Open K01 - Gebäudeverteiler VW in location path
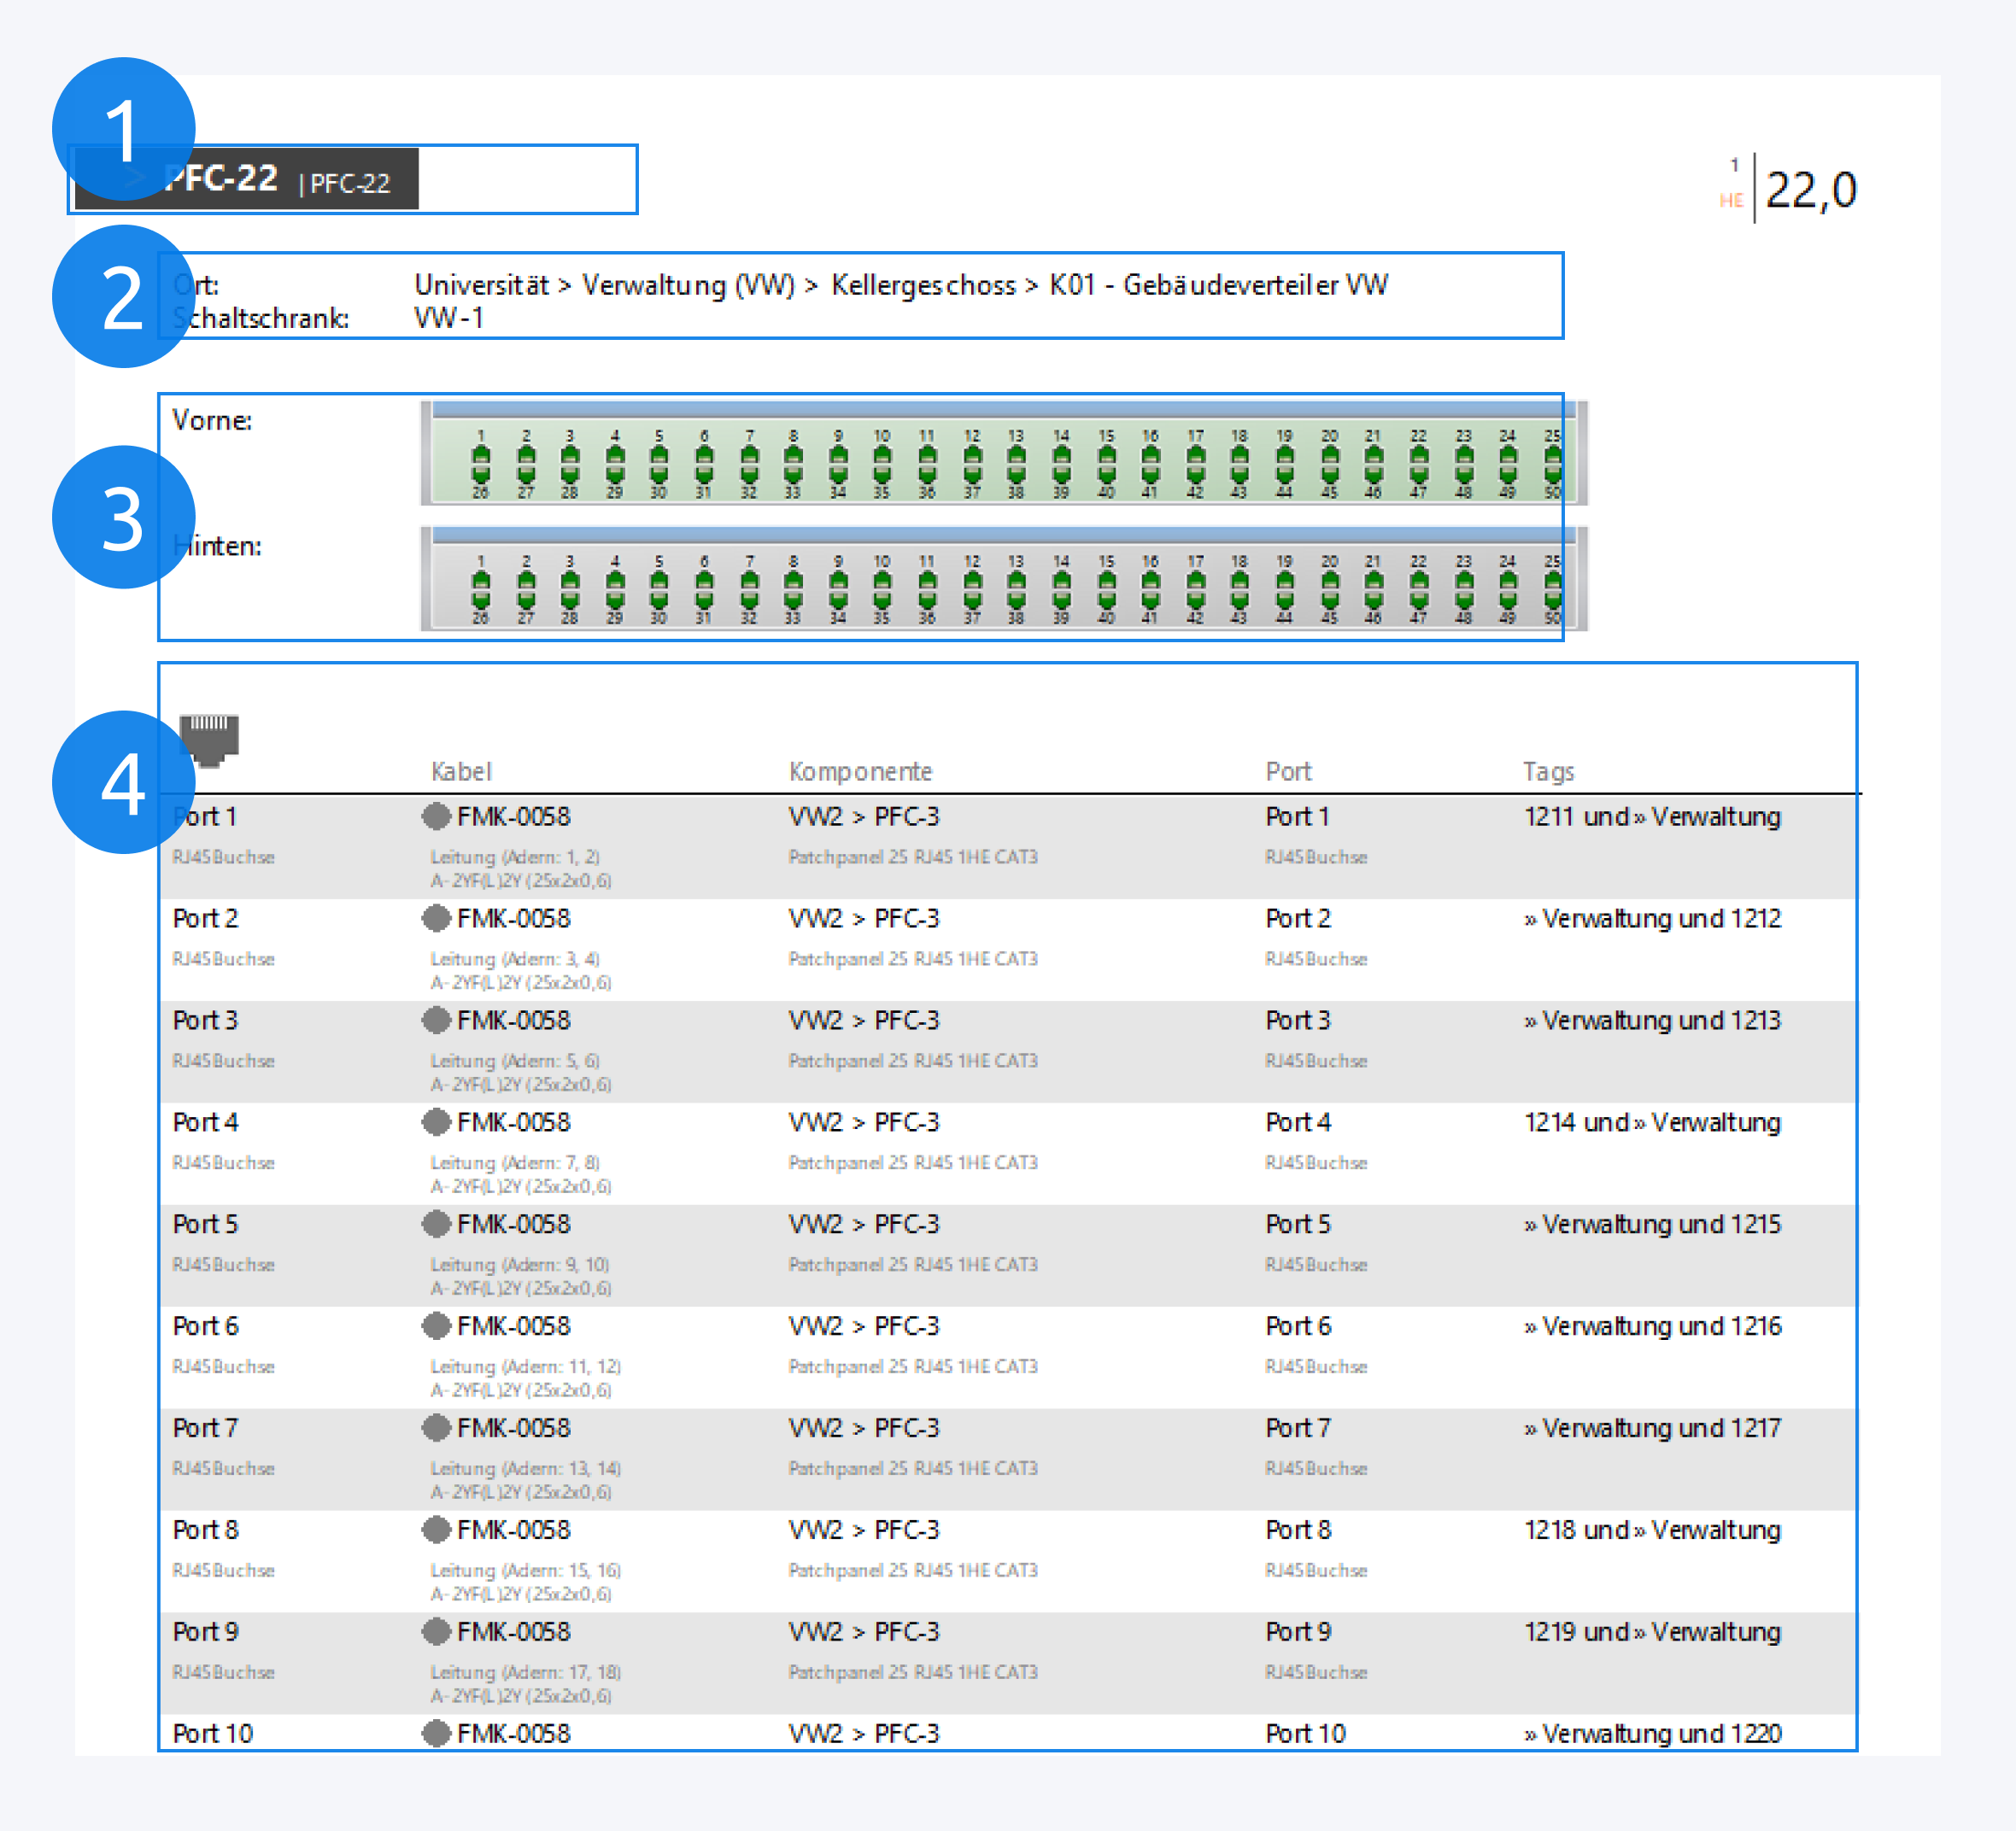The width and height of the screenshot is (2016, 1831). click(x=1218, y=285)
